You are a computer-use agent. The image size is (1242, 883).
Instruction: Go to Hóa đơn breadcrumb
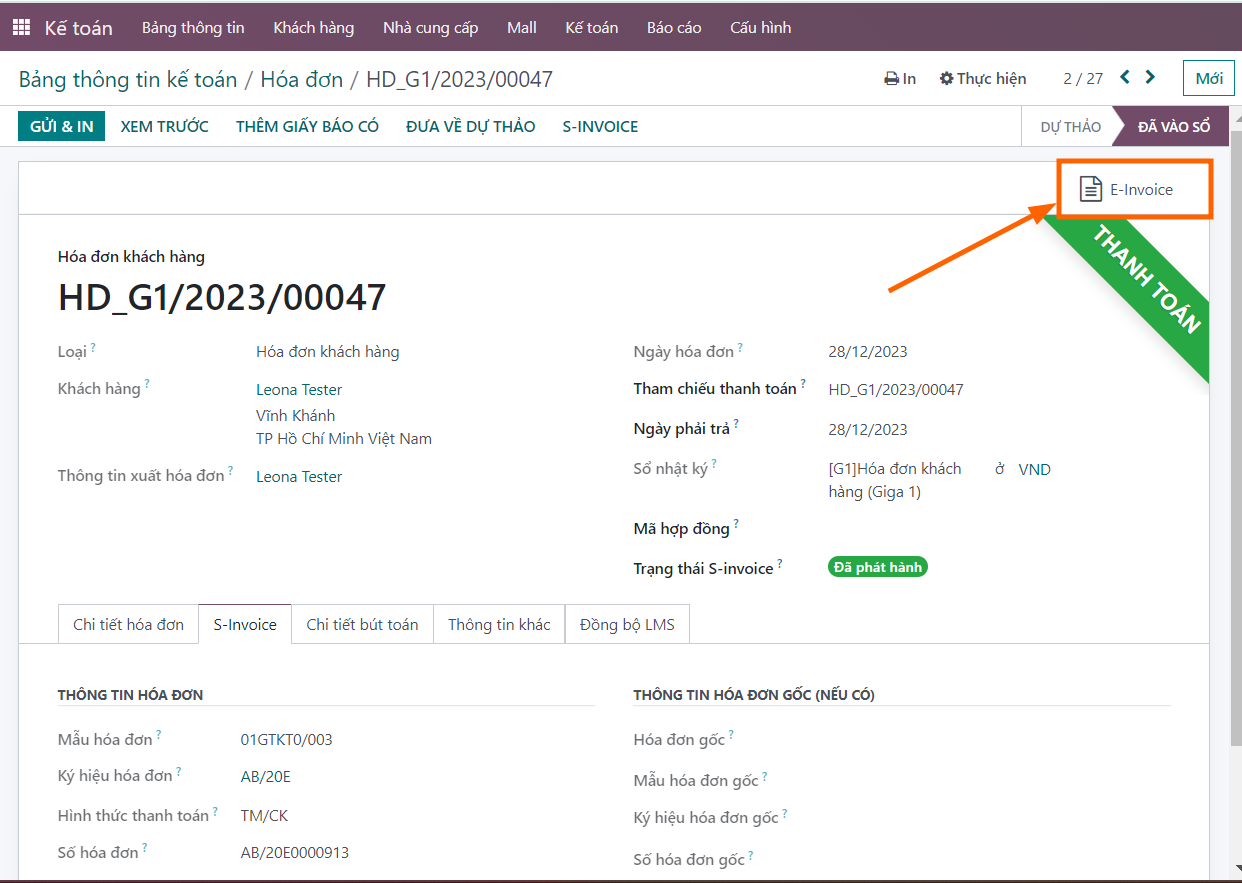pos(302,79)
